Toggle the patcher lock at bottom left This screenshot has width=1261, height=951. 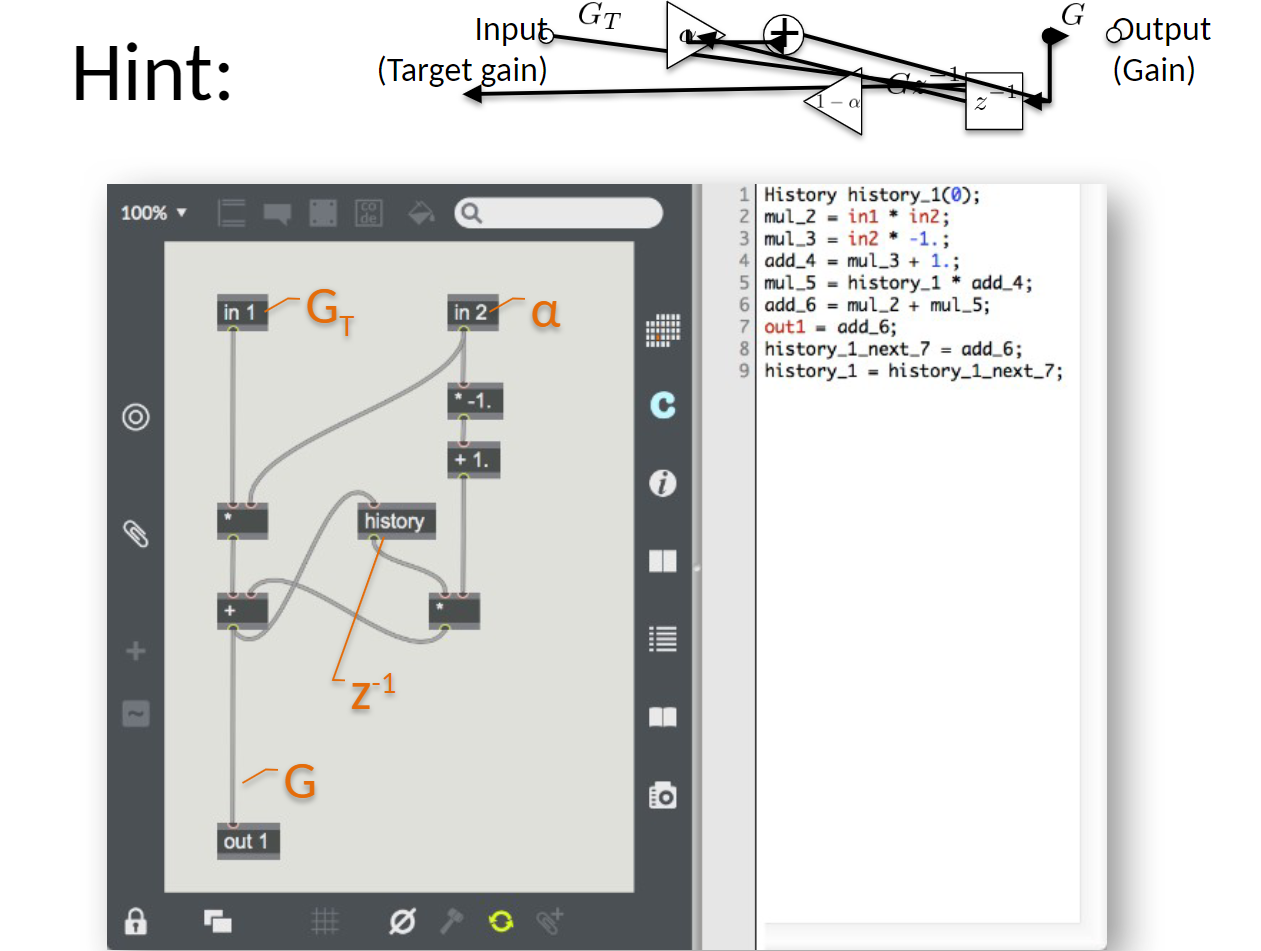click(135, 921)
